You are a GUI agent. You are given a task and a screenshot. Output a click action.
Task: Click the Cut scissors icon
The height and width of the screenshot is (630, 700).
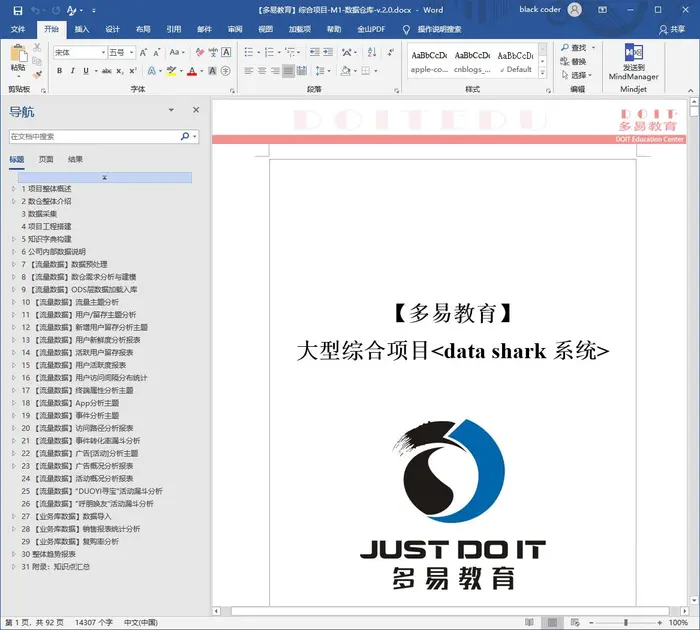click(x=37, y=47)
